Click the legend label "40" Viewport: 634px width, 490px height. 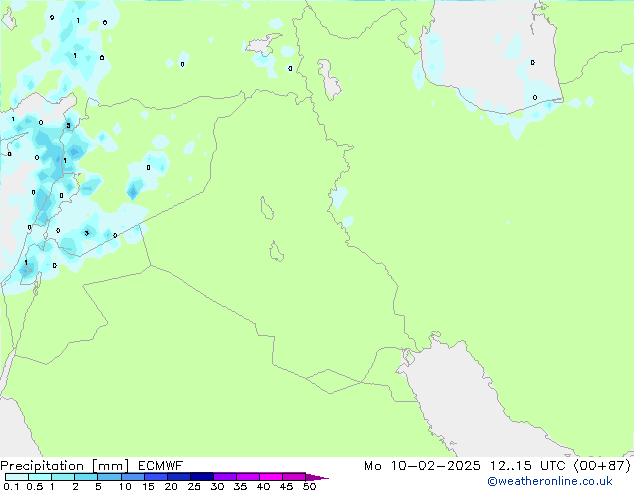[263, 486]
